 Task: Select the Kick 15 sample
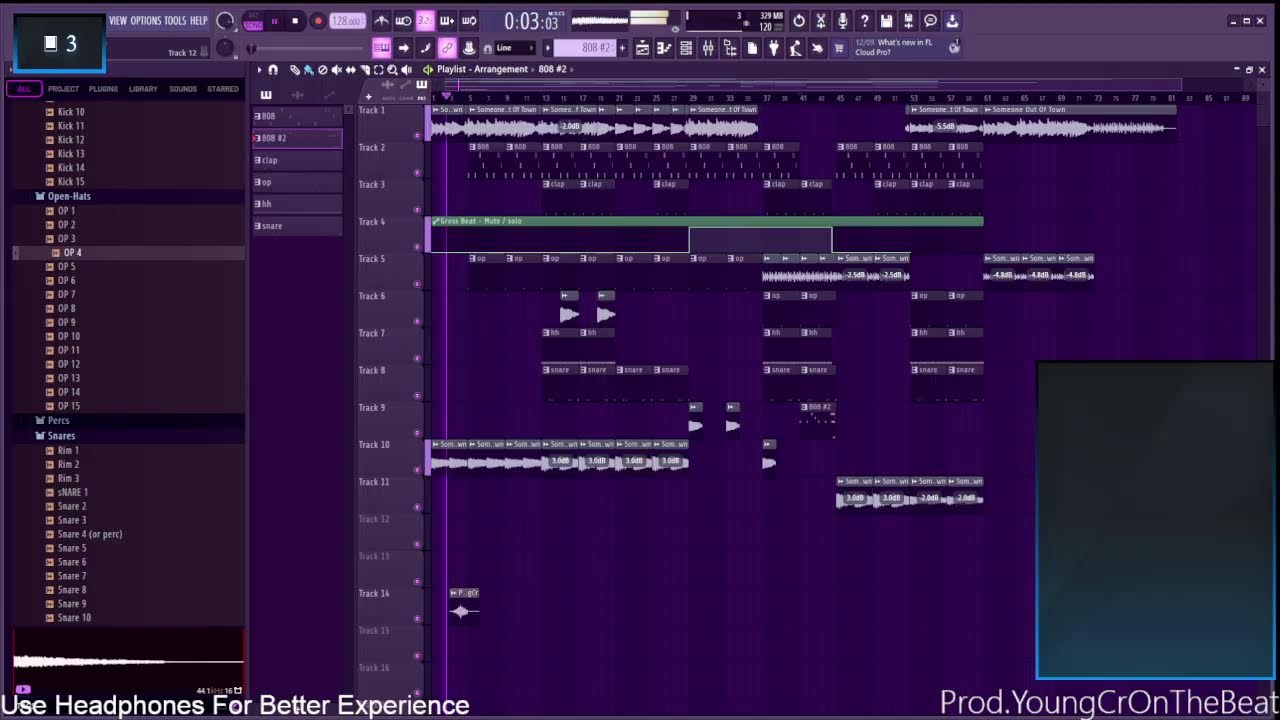tap(71, 182)
